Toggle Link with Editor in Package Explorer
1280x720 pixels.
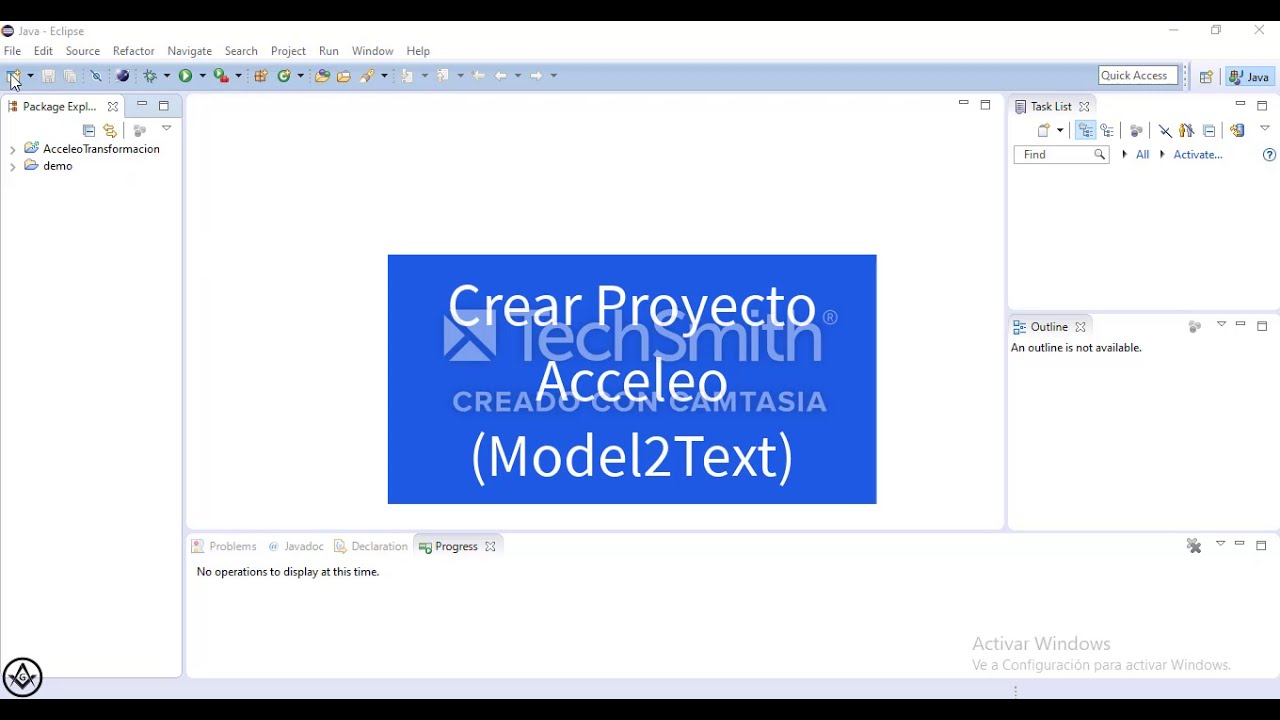(x=110, y=130)
